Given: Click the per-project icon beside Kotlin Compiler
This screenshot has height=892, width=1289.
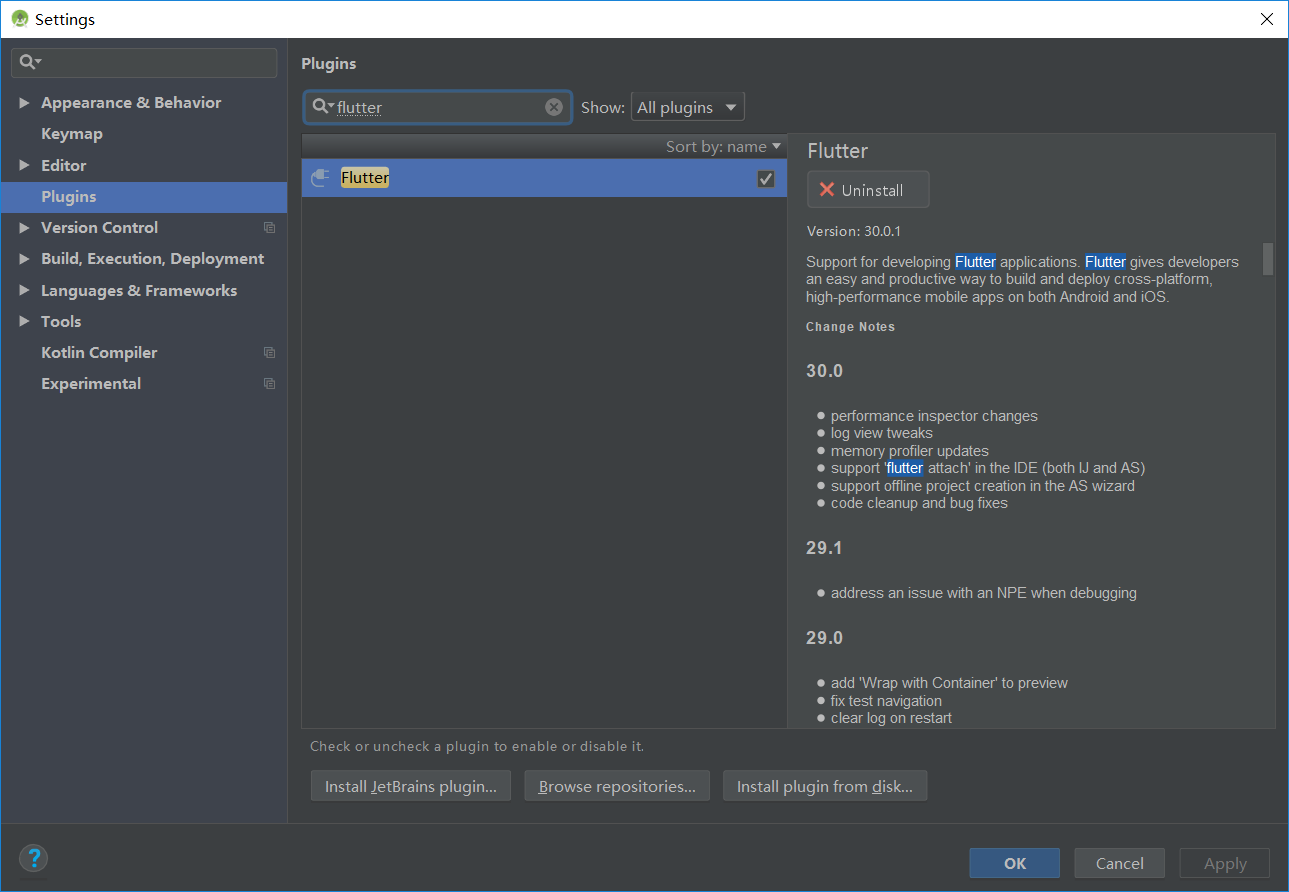Looking at the screenshot, I should (x=269, y=353).
